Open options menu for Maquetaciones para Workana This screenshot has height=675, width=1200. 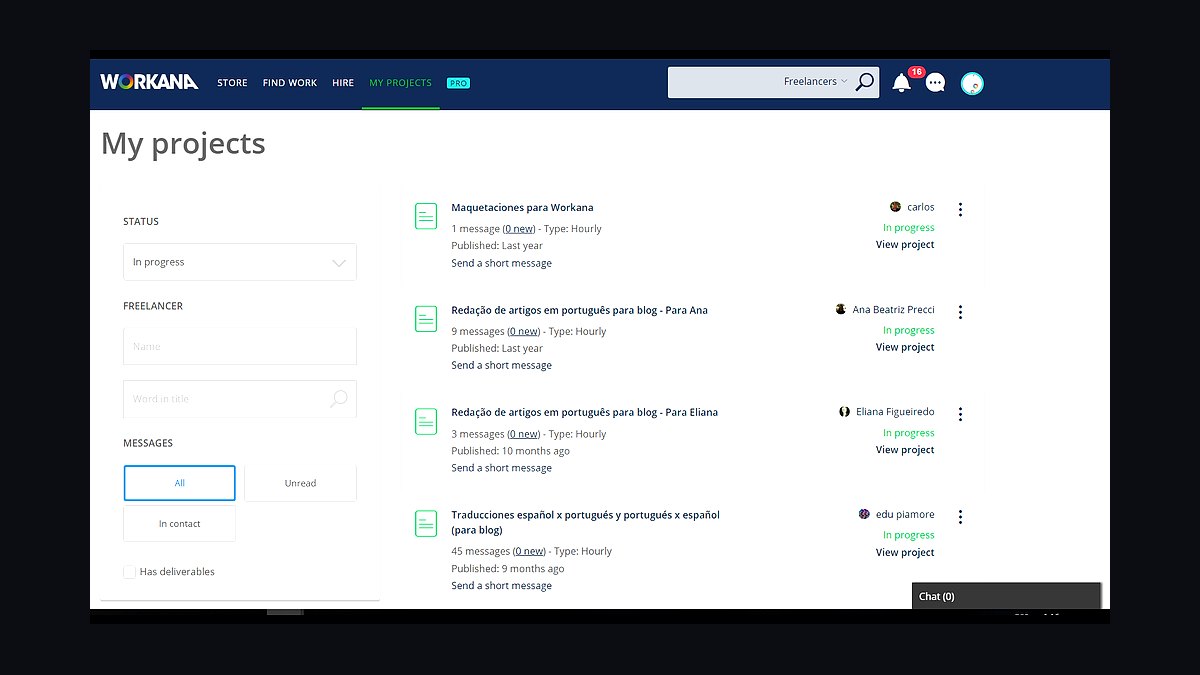960,209
